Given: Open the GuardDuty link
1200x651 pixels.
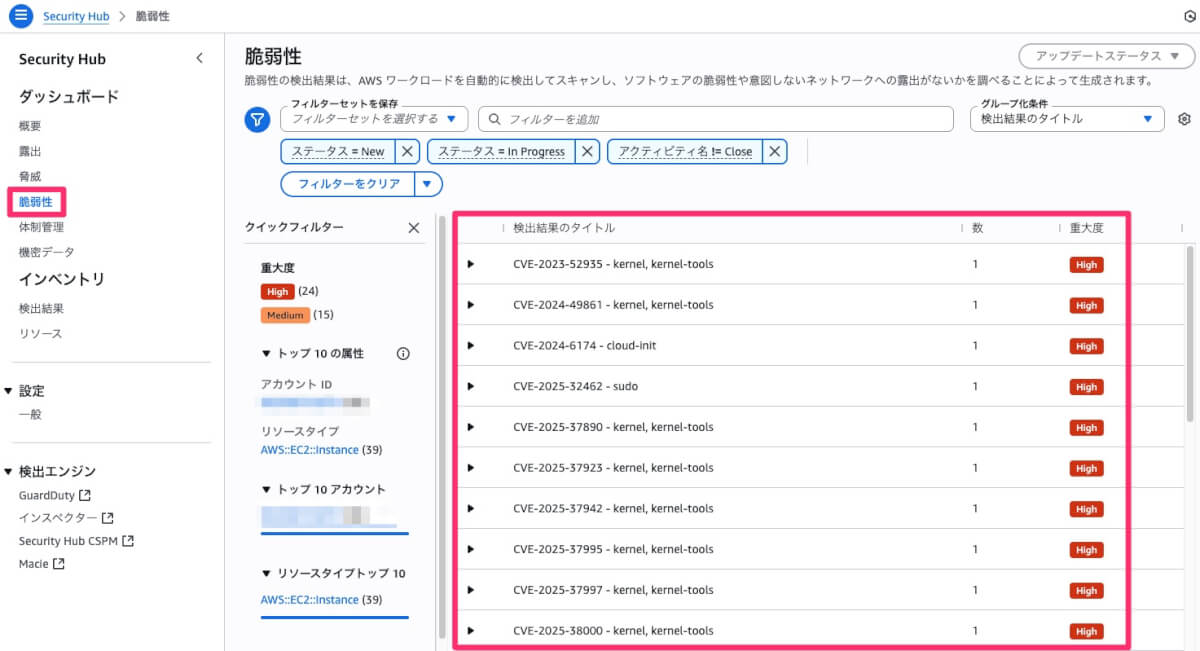Looking at the screenshot, I should [46, 495].
